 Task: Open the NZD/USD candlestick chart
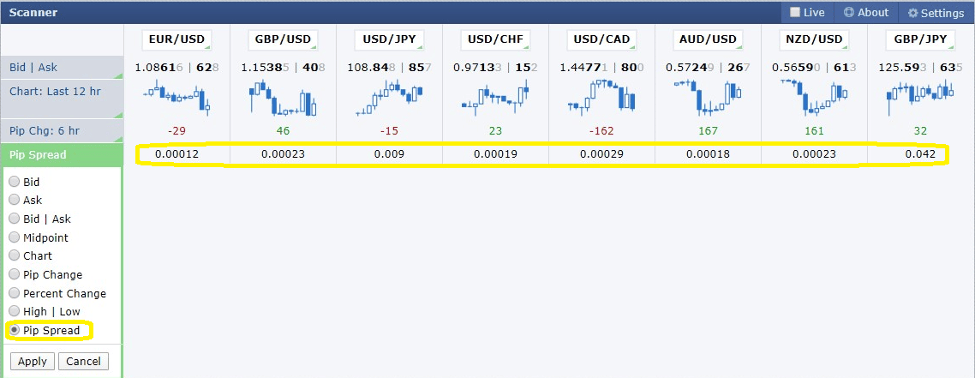(814, 98)
